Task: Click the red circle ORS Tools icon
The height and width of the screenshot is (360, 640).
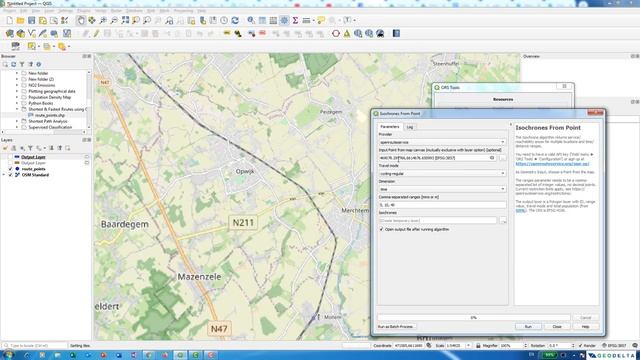Action: pos(336,33)
